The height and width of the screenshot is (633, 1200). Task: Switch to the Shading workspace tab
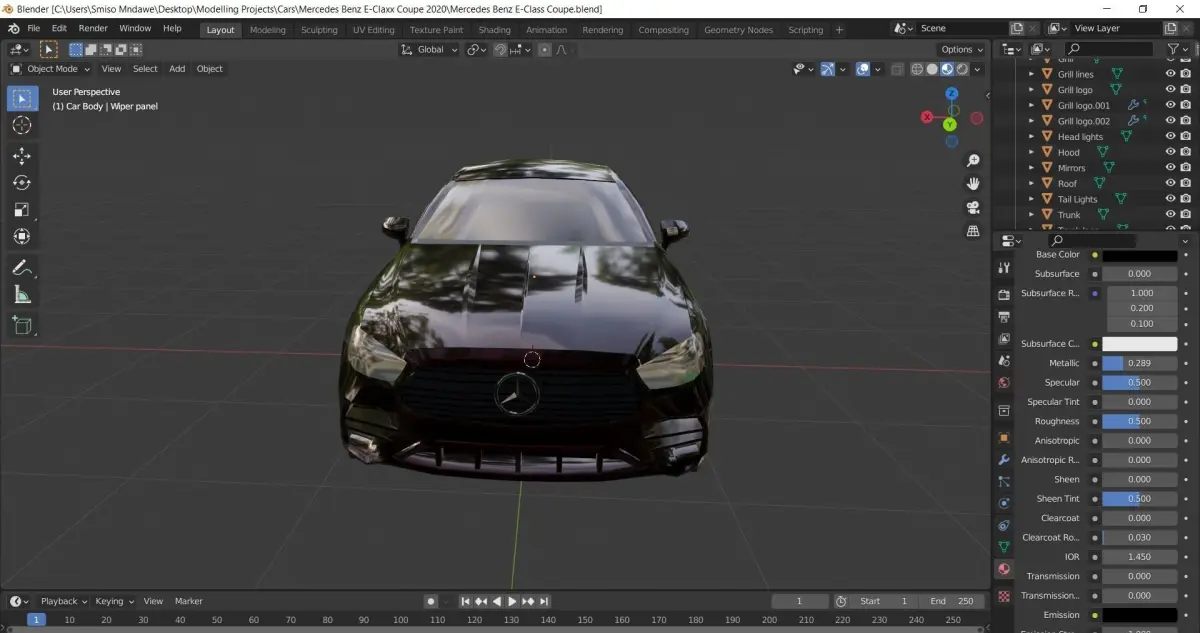click(x=494, y=30)
